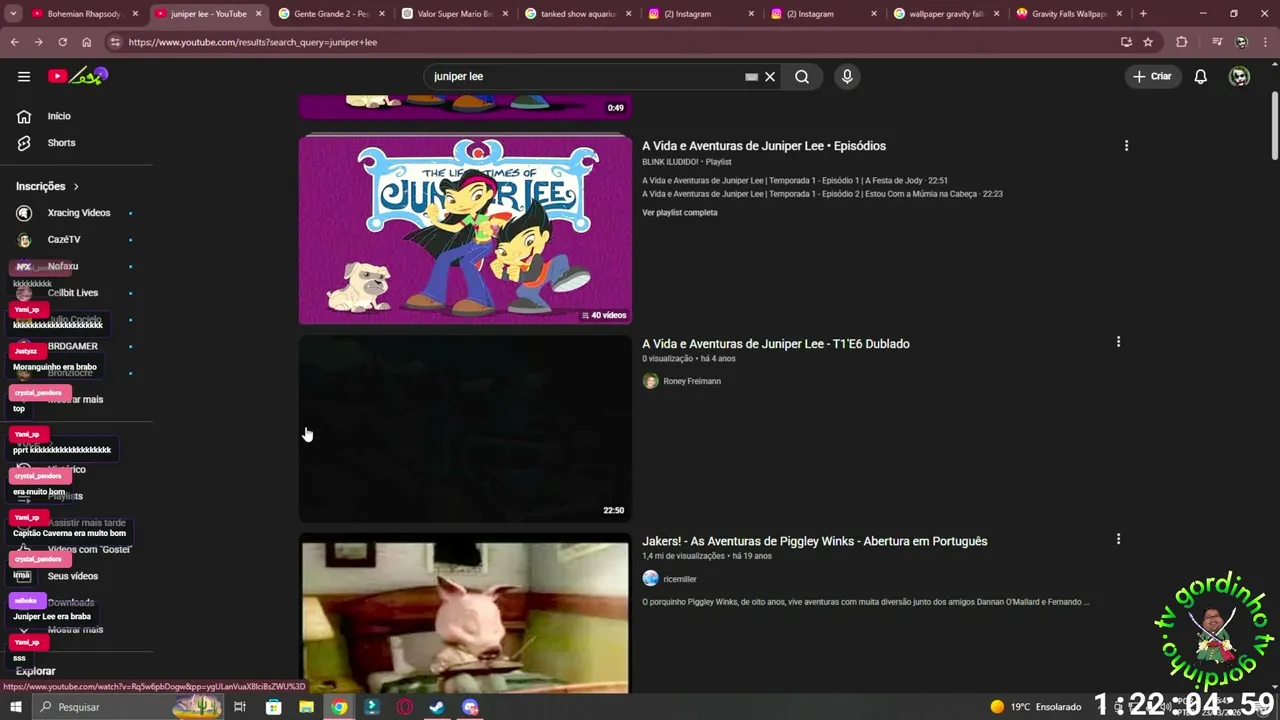The image size is (1280, 720).
Task: Switch to the tanked show aquarium tab
Action: (x=577, y=14)
